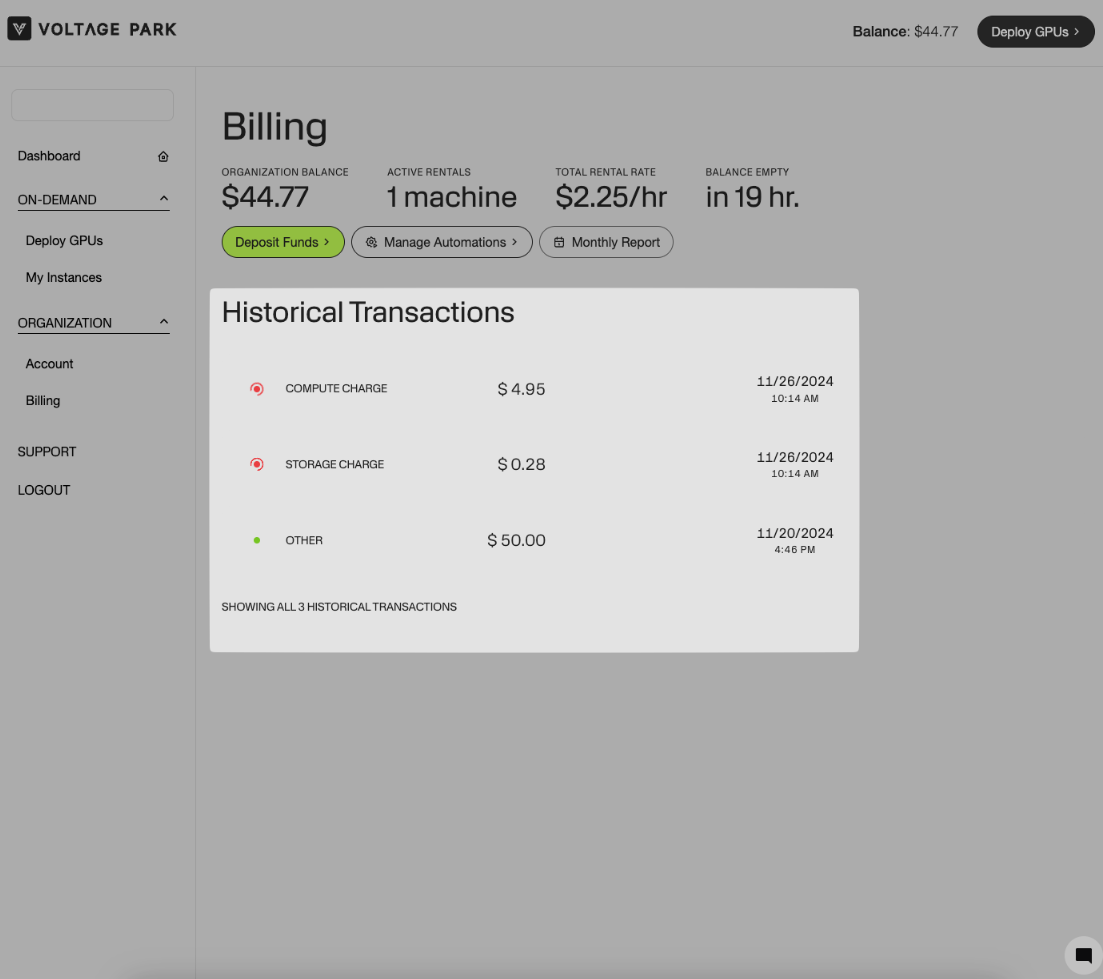Click the calendar icon on Monthly Report
Image resolution: width=1103 pixels, height=979 pixels.
click(559, 242)
